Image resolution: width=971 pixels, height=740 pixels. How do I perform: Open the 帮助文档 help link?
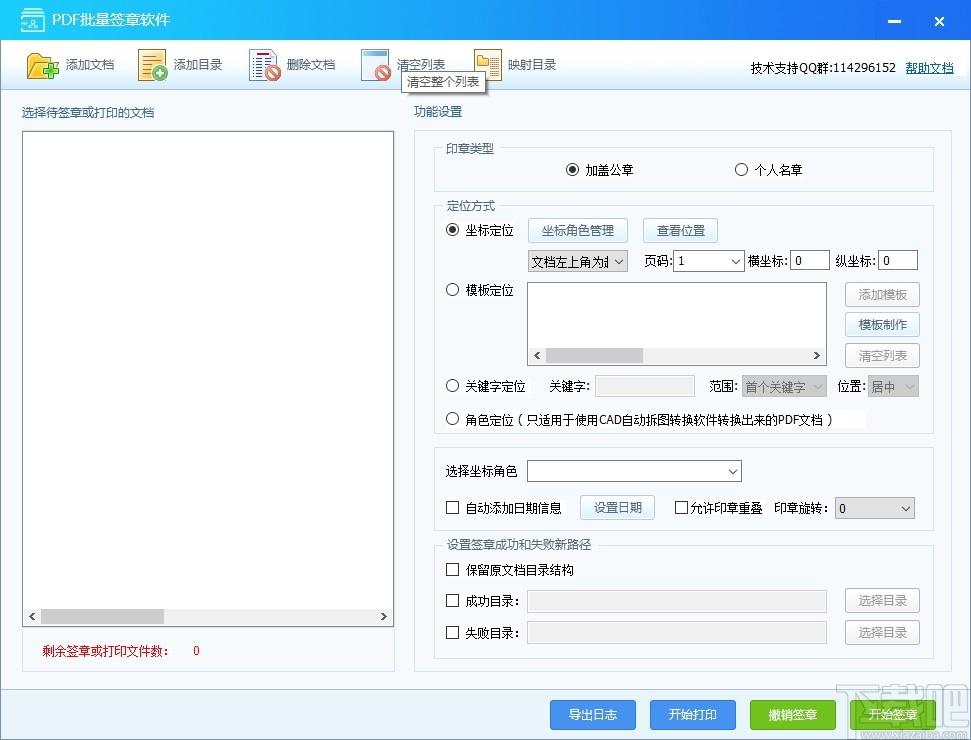[929, 68]
